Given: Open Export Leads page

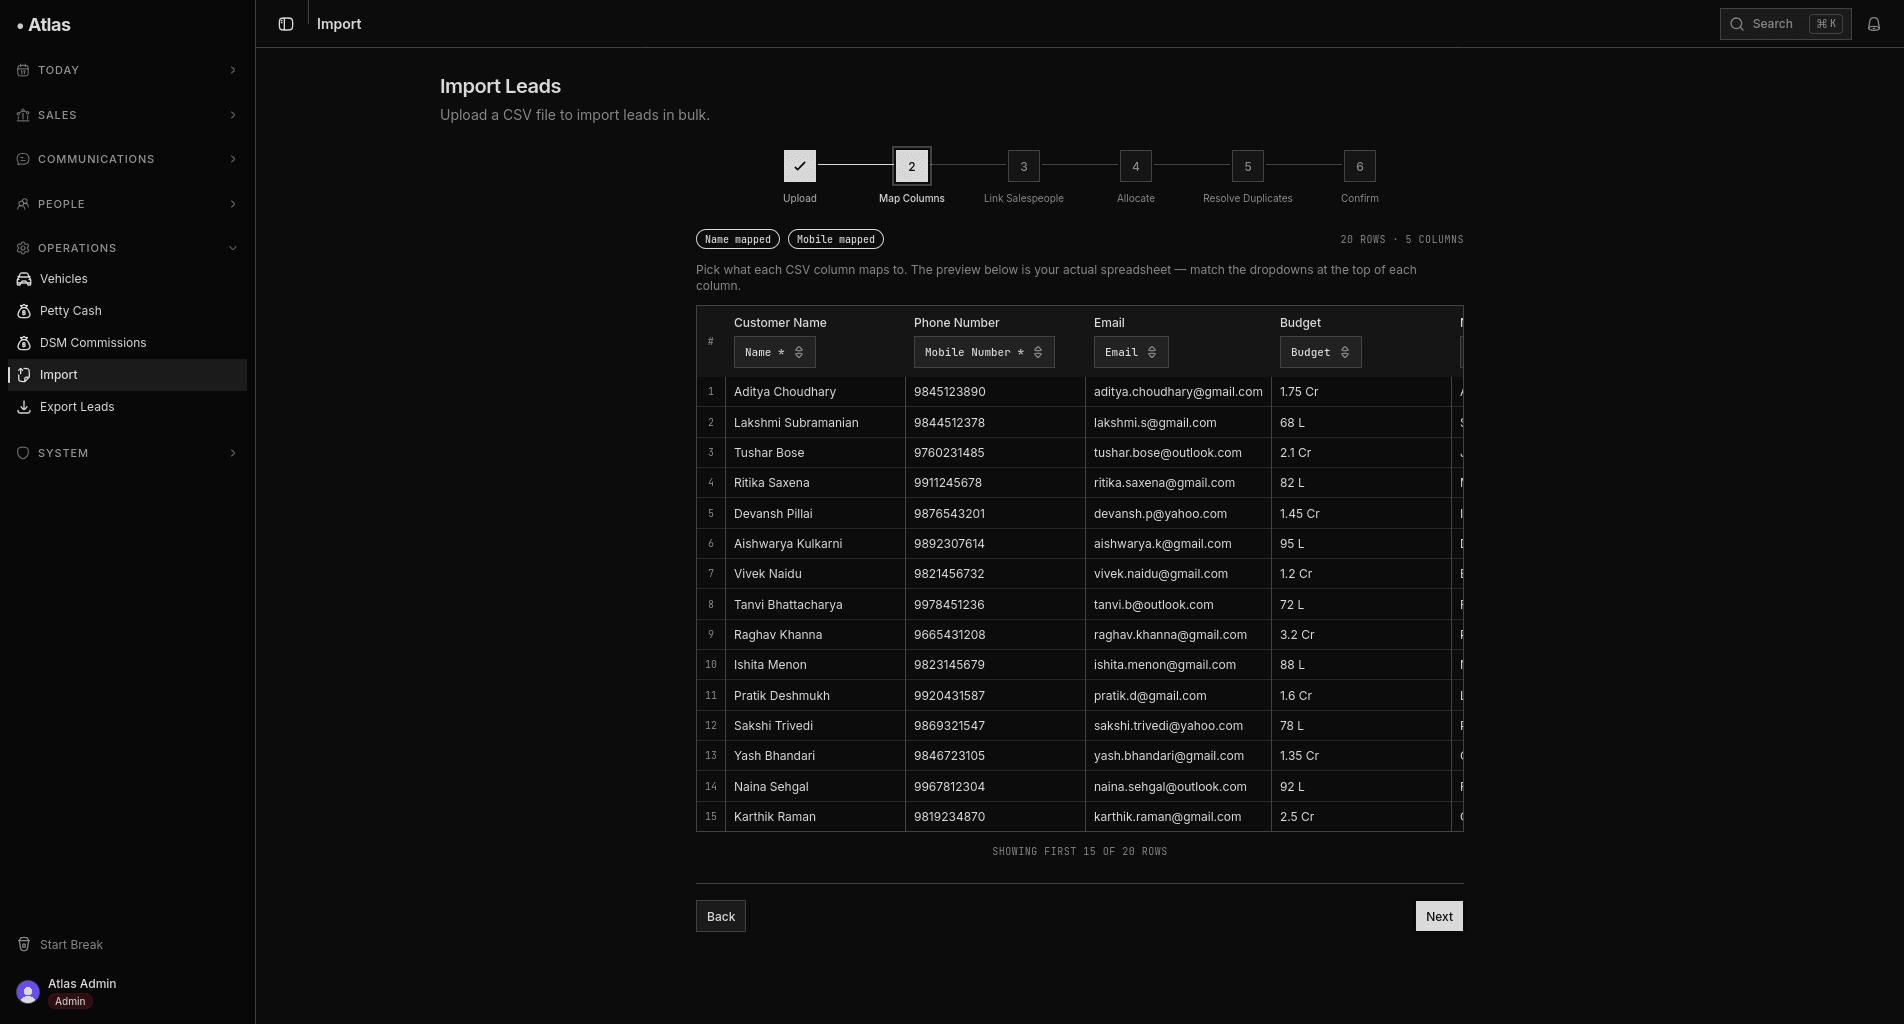Looking at the screenshot, I should [127, 407].
